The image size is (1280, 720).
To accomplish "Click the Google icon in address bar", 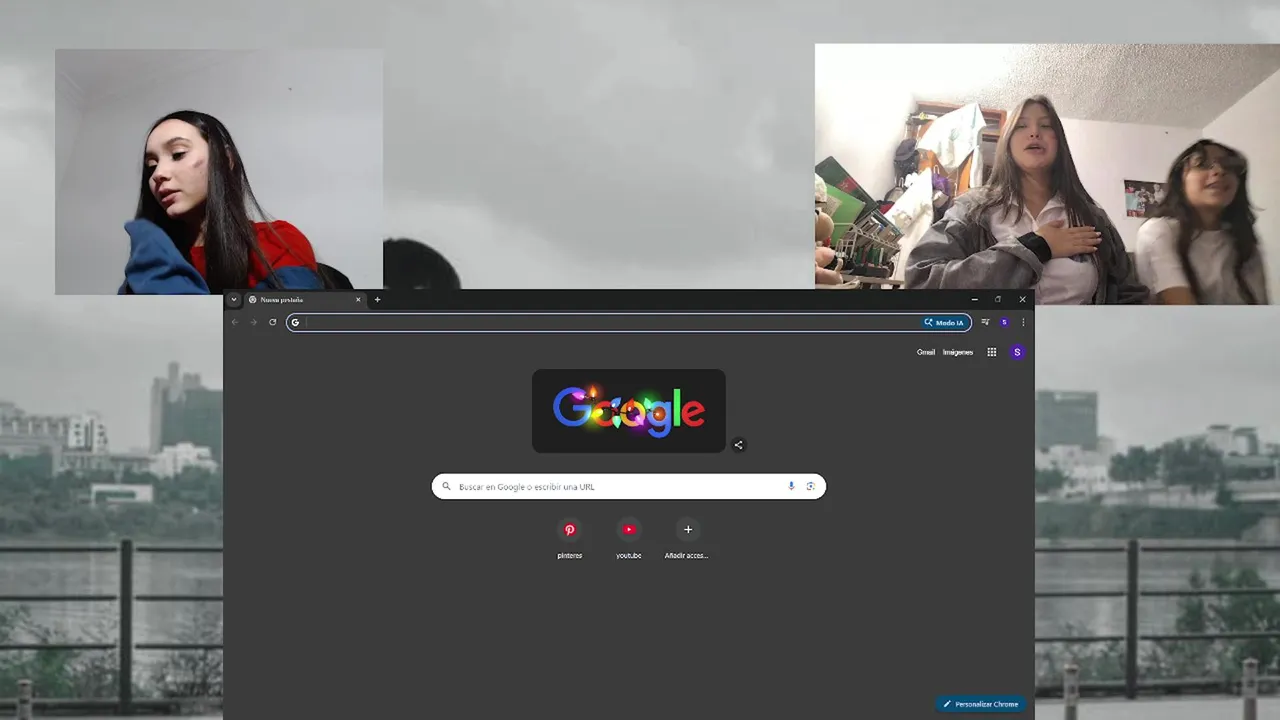I will pos(295,322).
